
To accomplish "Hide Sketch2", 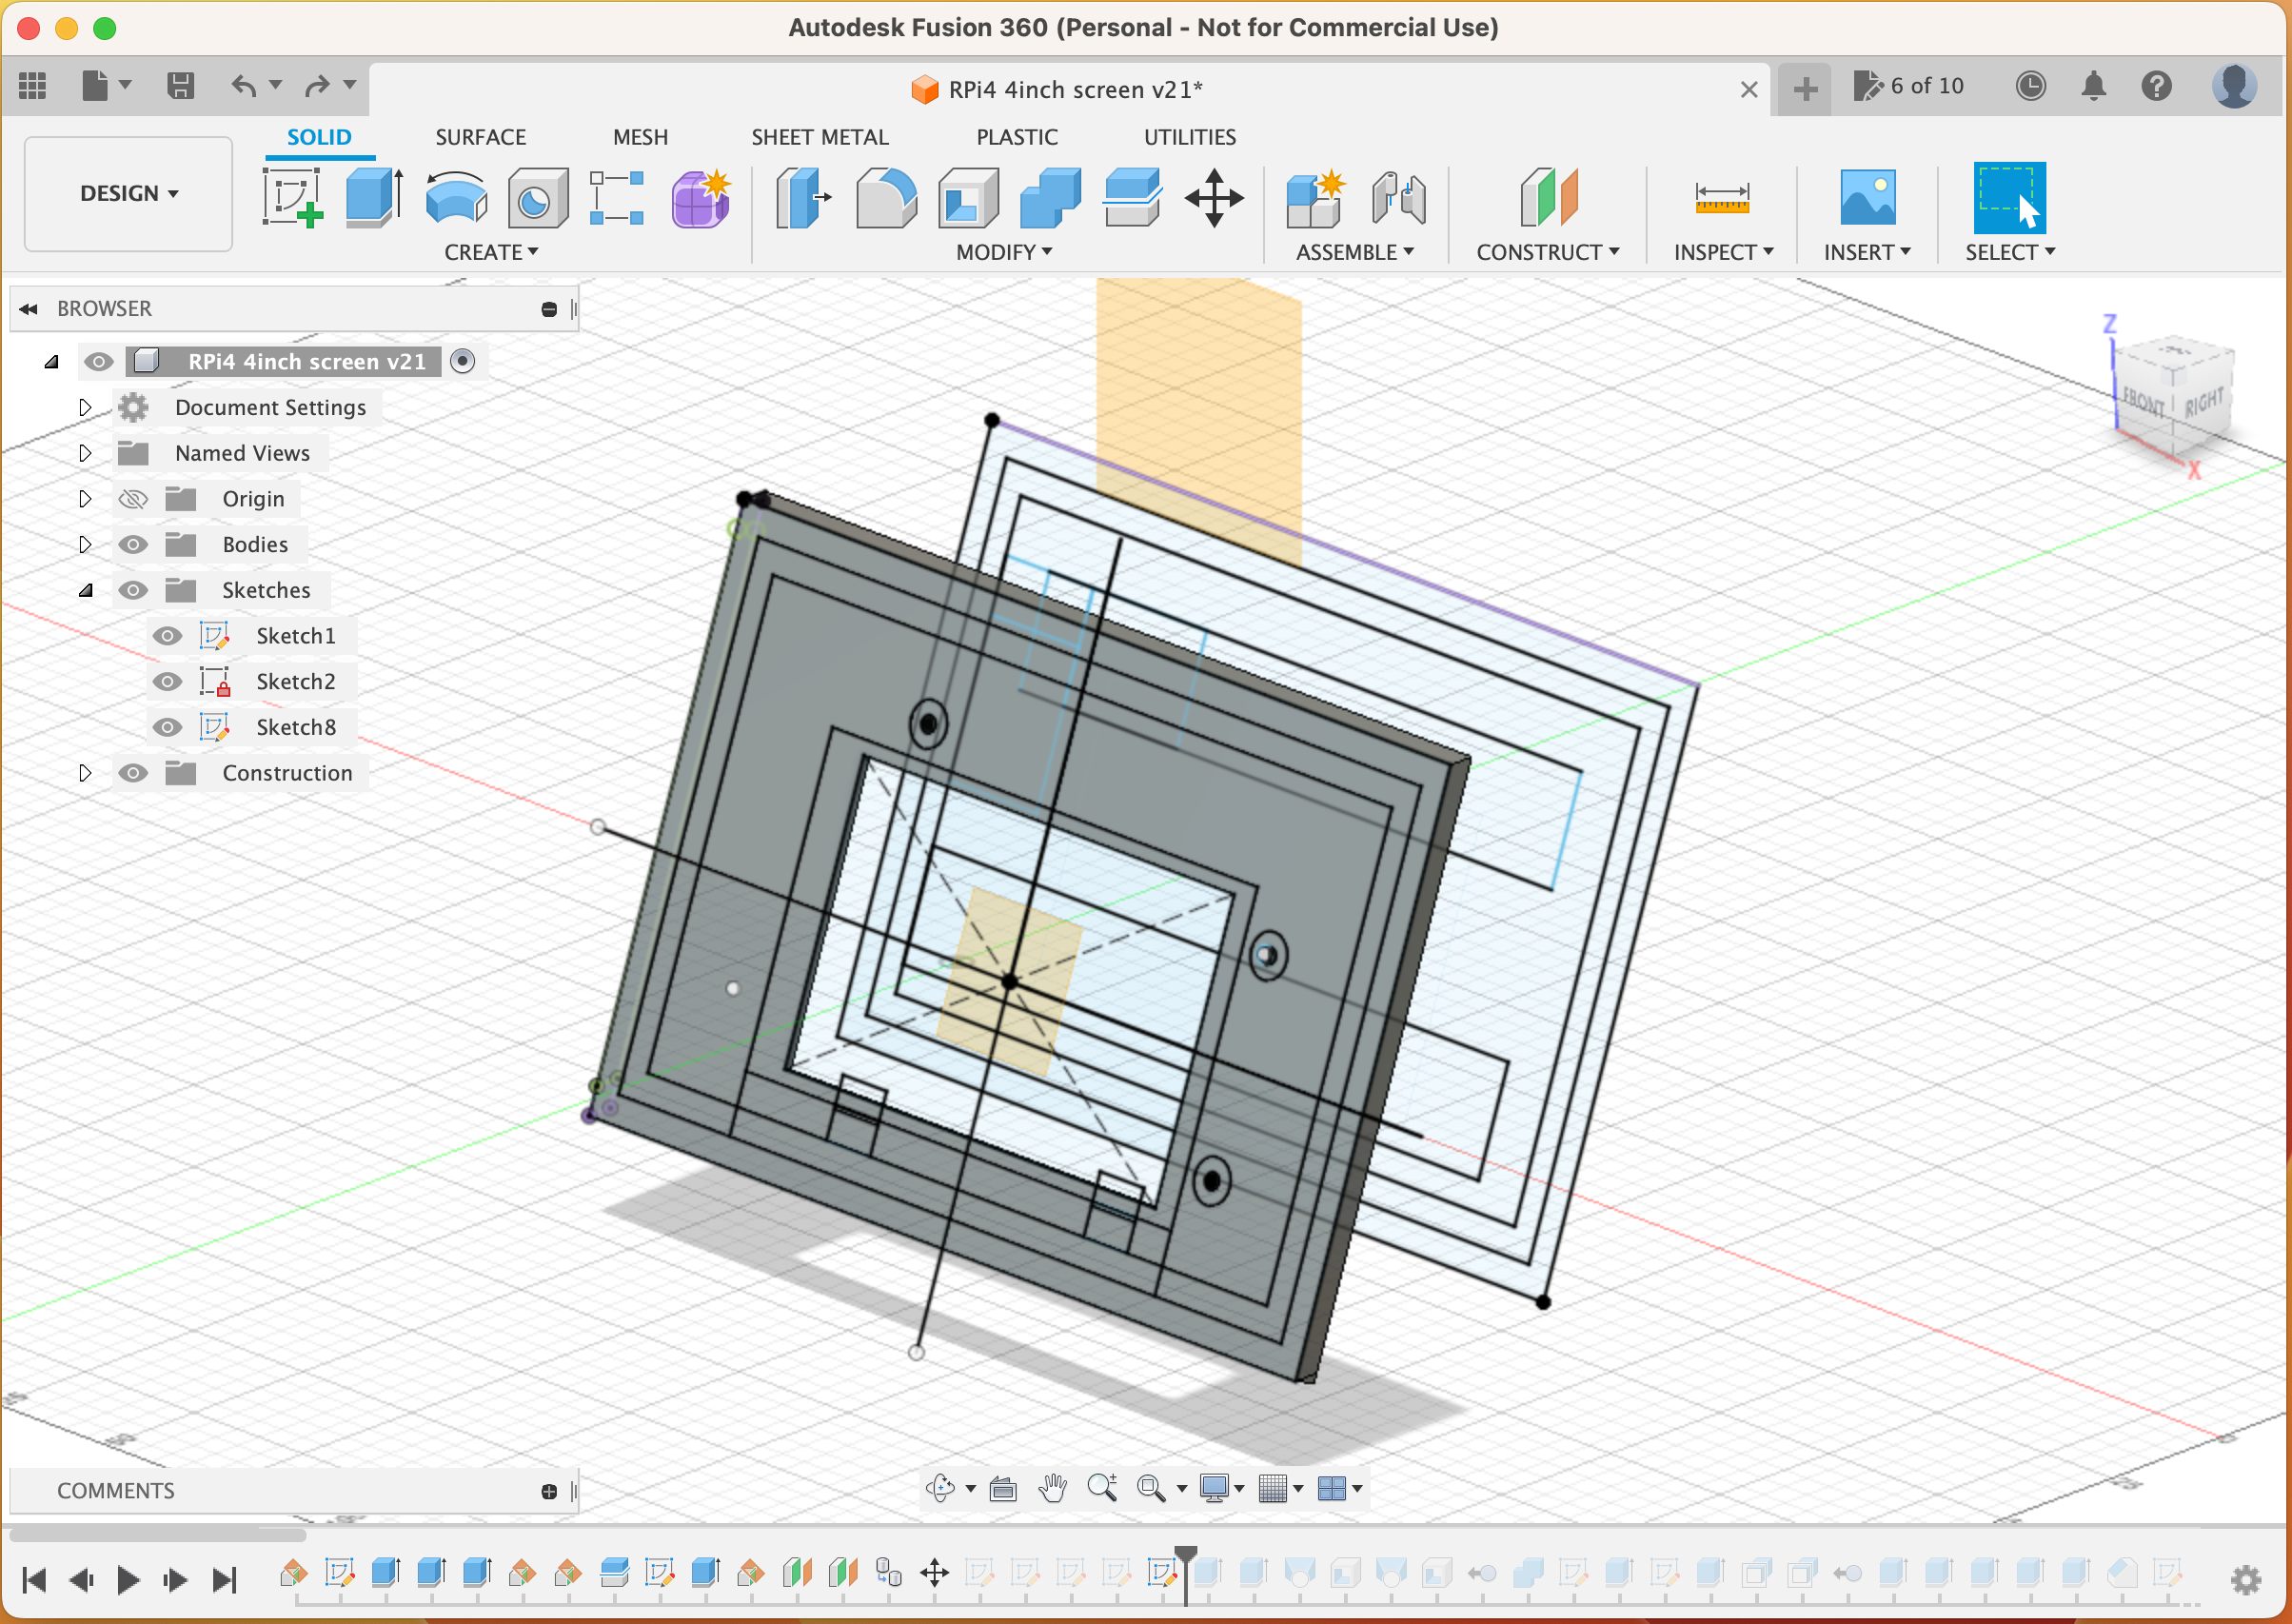I will [x=167, y=682].
